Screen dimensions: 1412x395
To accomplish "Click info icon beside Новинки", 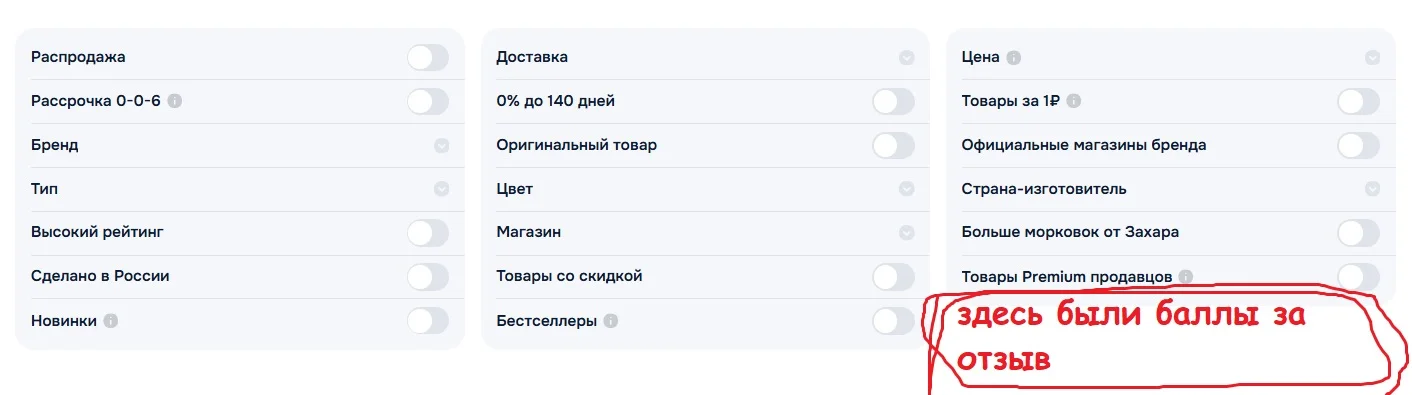I will [111, 321].
